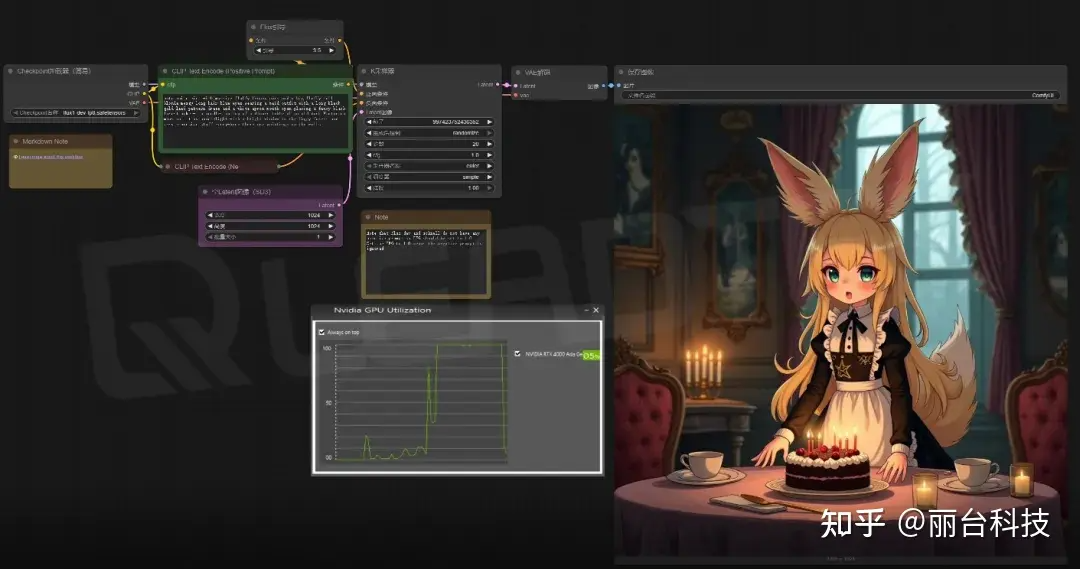This screenshot has height=569, width=1080.
Task: Collapse the Checkpoint loader node via its dot
Action: click(10, 71)
